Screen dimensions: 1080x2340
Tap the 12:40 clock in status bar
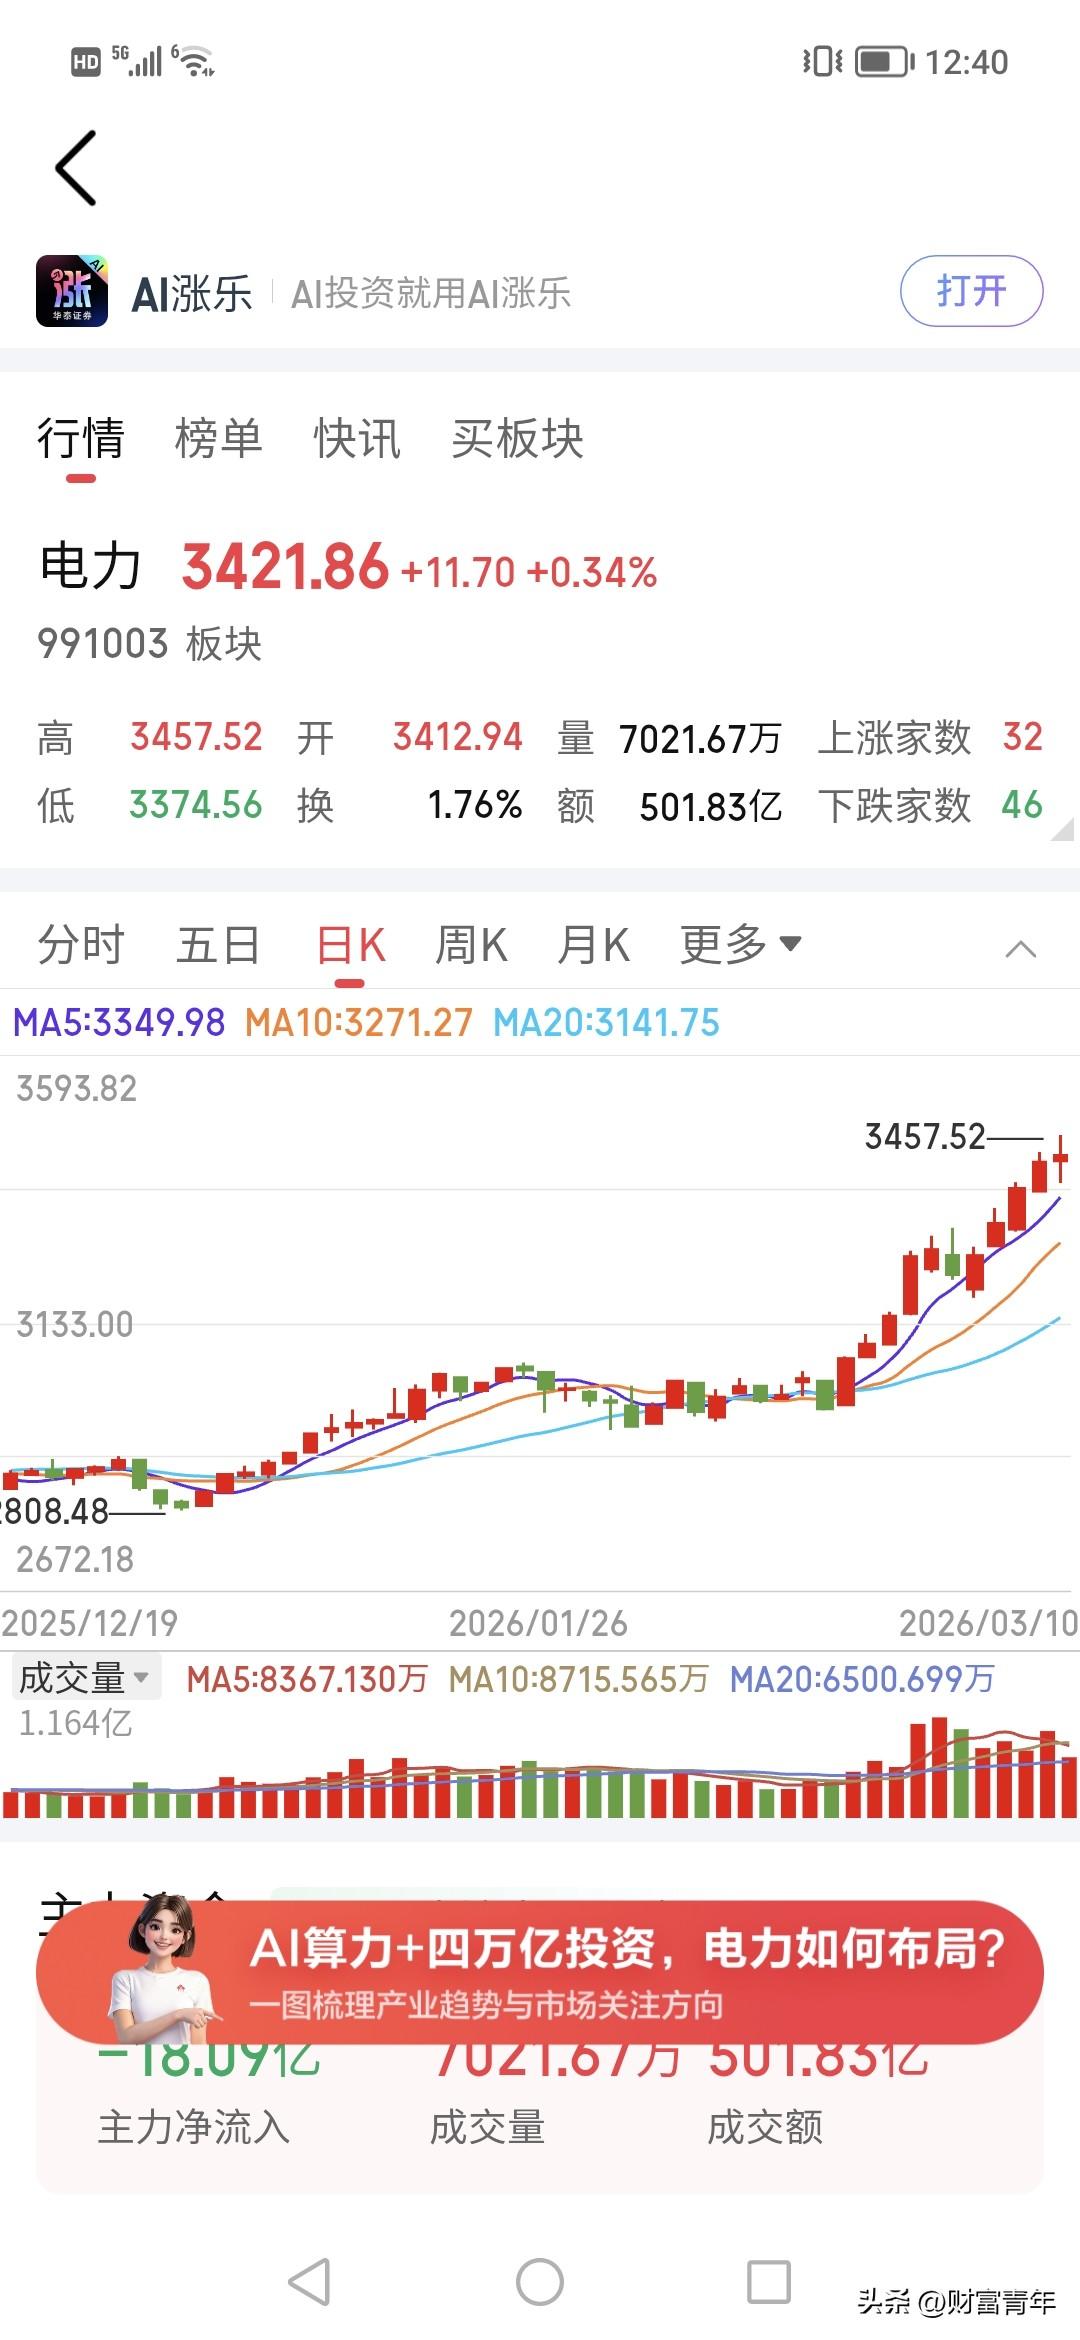coord(966,62)
